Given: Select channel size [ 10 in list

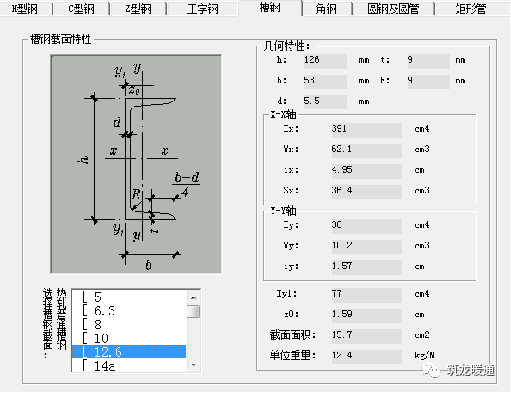Looking at the screenshot, I should (129, 338).
